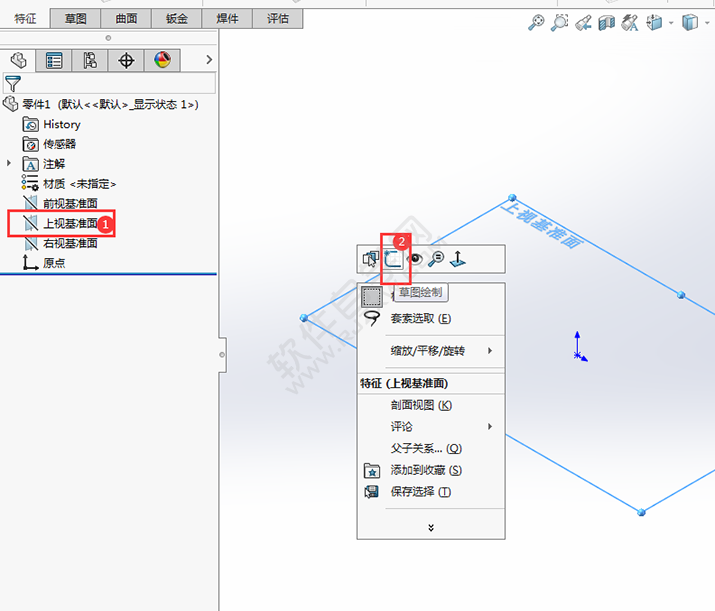The image size is (715, 611).
Task: Open the DisplayManager color ball tab
Action: point(162,60)
